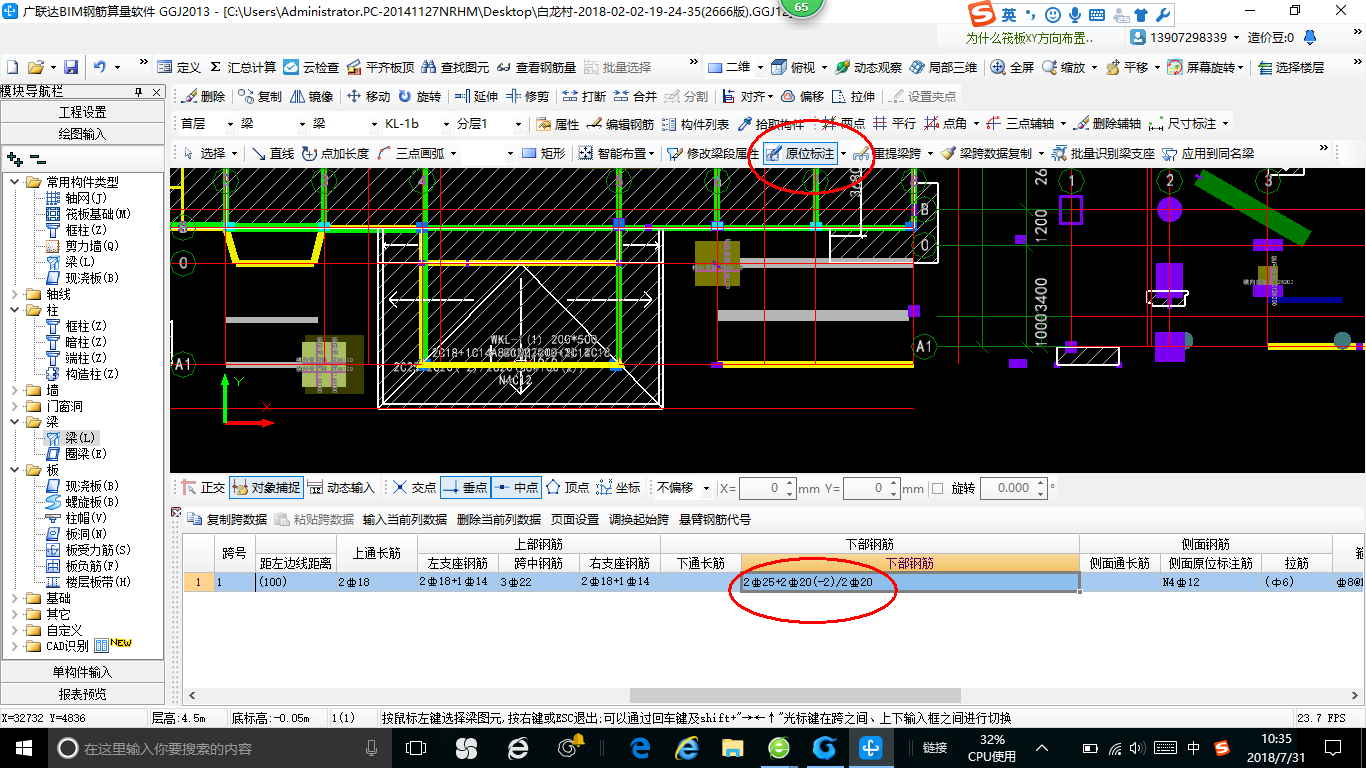The image size is (1366, 768).
Task: Click 页面设置 page setup
Action: (x=575, y=519)
